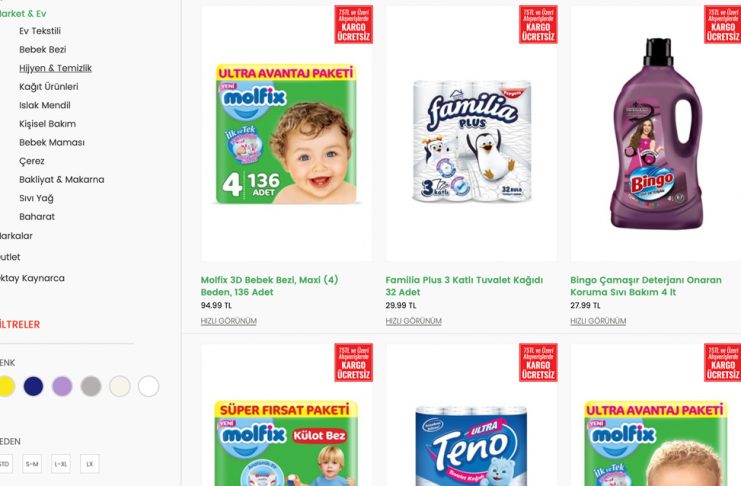
Task: Select the L-XL size filter option
Action: pos(61,464)
